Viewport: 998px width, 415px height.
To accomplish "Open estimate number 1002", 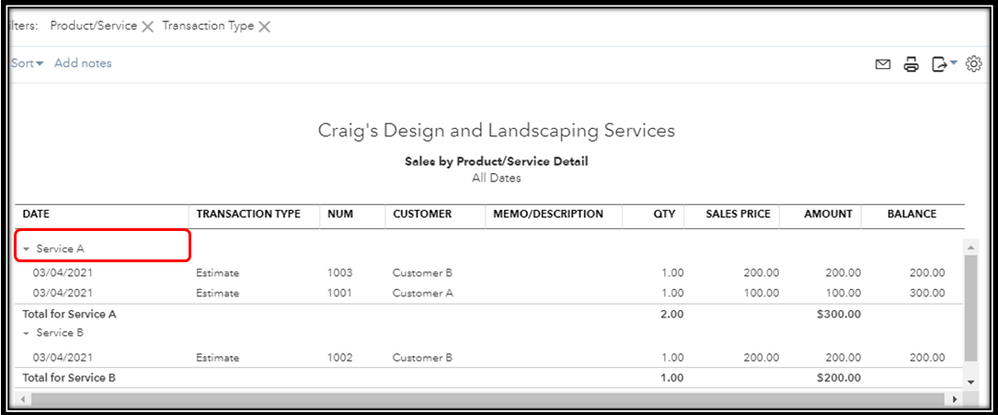I will 340,358.
